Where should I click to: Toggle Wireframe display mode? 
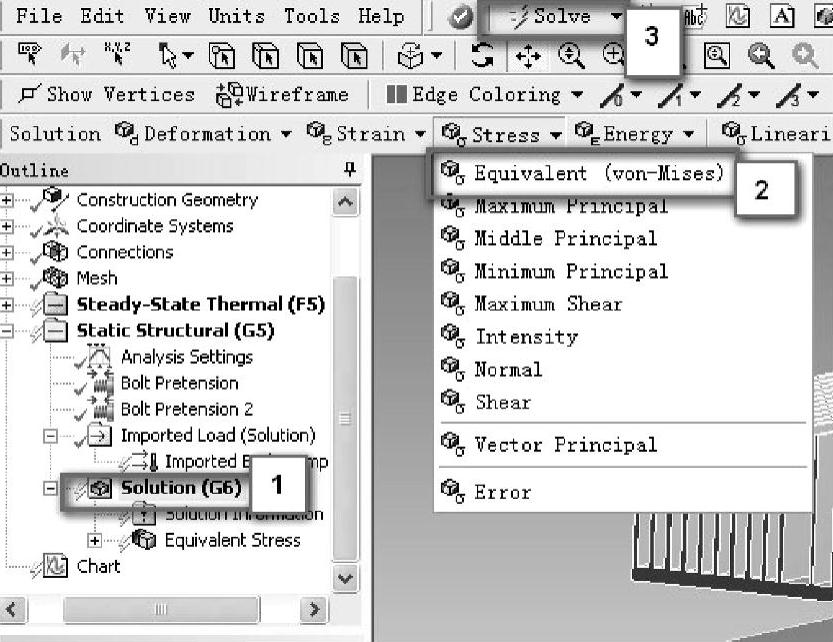click(x=282, y=95)
